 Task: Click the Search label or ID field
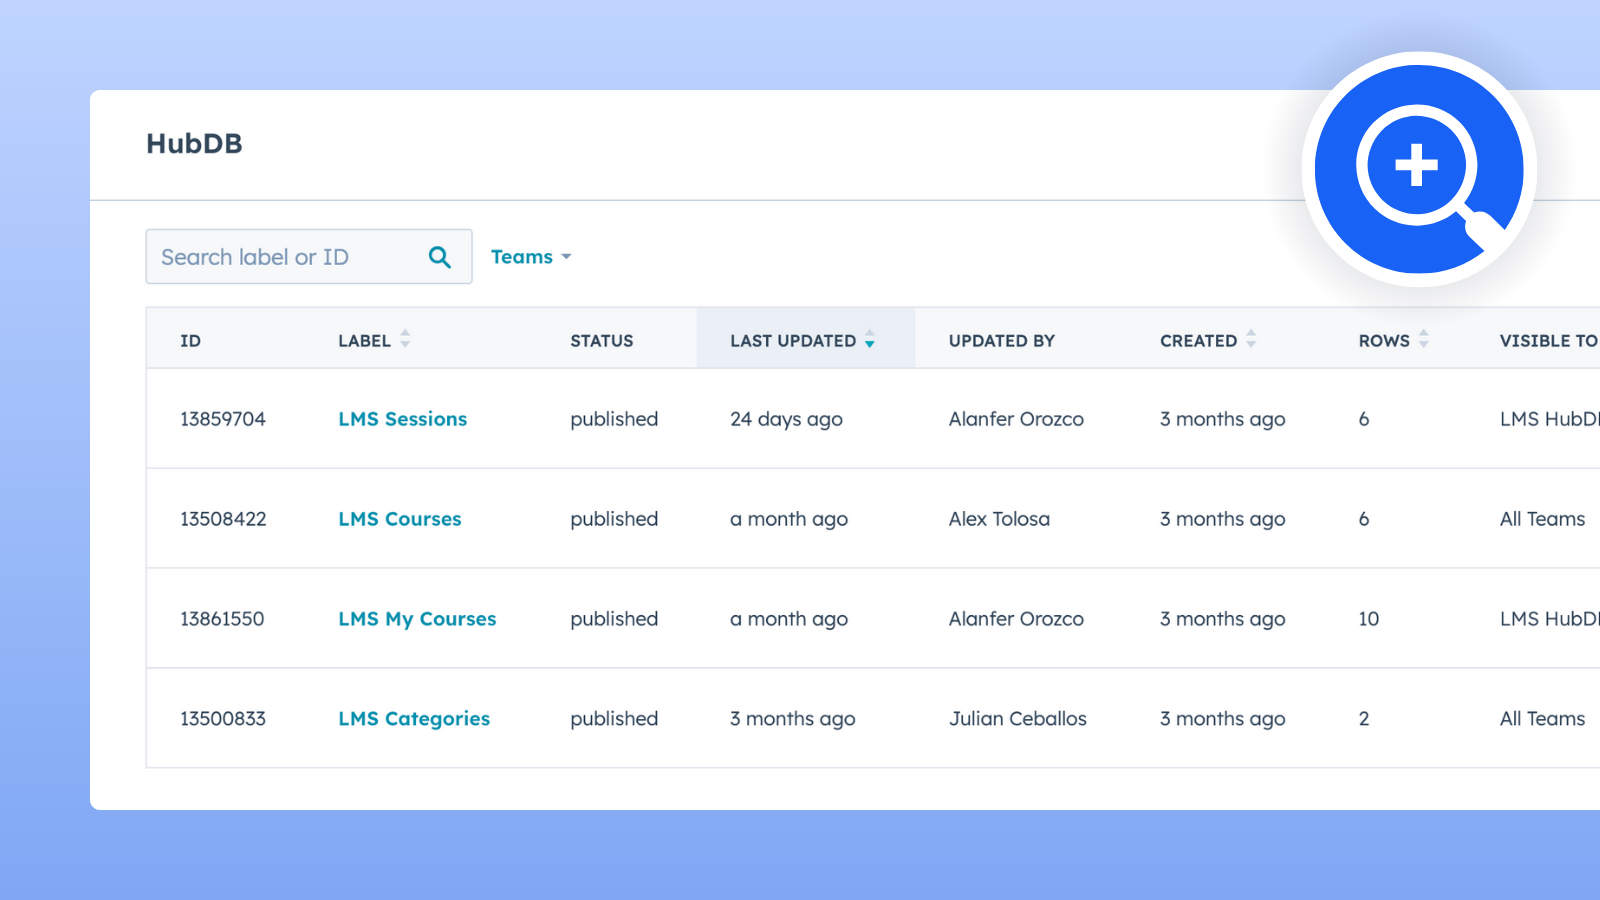285,257
